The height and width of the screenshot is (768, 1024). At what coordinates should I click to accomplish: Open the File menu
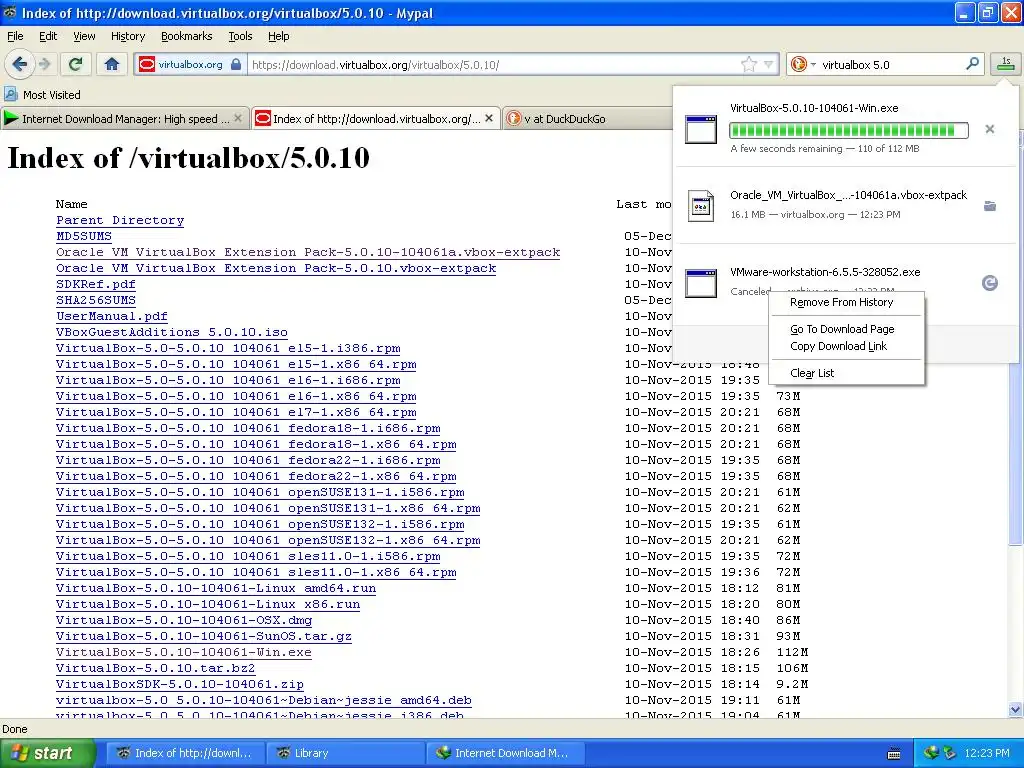pos(15,36)
